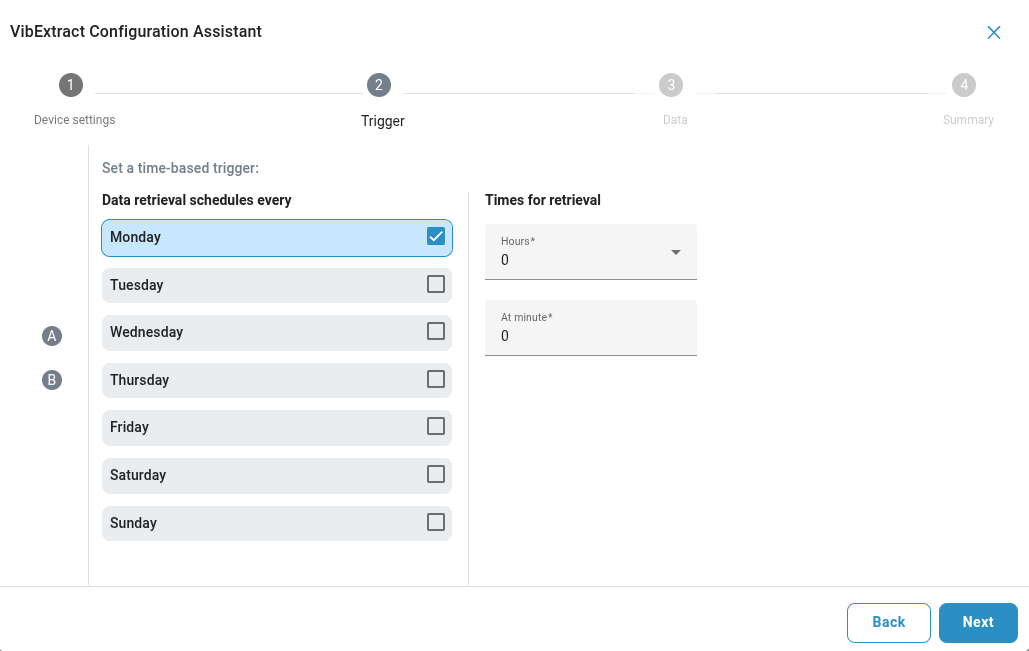The image size is (1029, 651).
Task: Click the annotation marker A
Action: coord(52,336)
